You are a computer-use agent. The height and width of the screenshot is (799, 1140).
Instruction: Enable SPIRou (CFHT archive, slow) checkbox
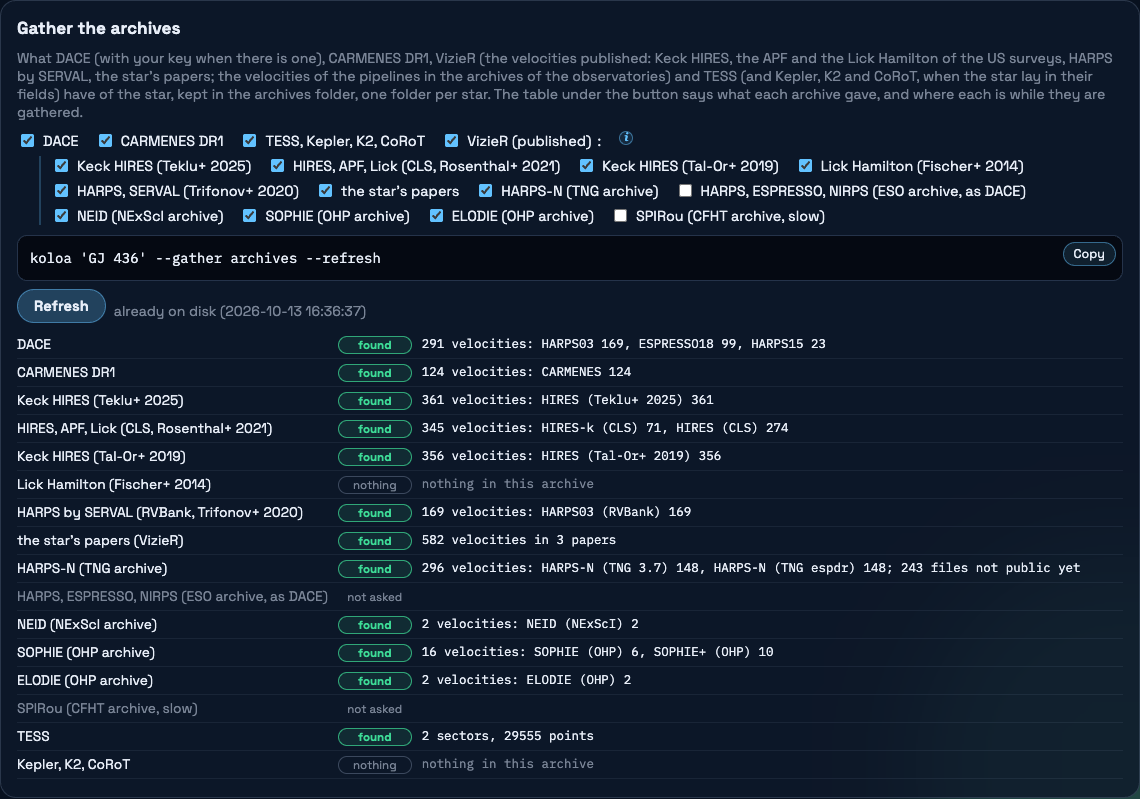[x=620, y=216]
